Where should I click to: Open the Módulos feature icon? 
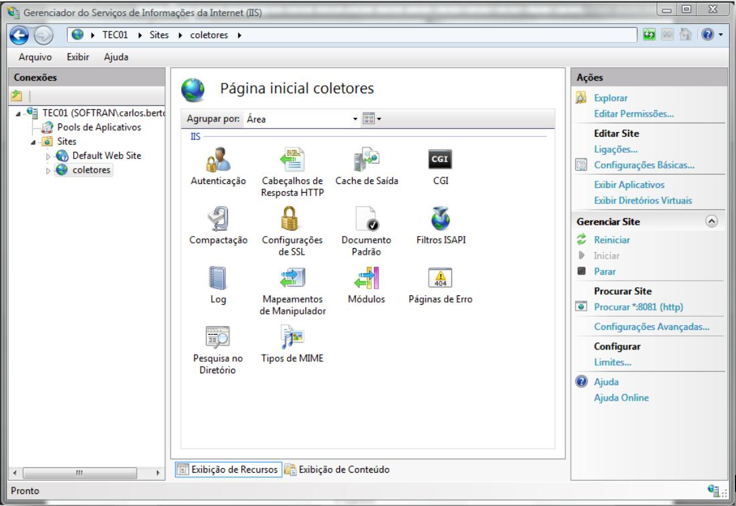point(366,278)
